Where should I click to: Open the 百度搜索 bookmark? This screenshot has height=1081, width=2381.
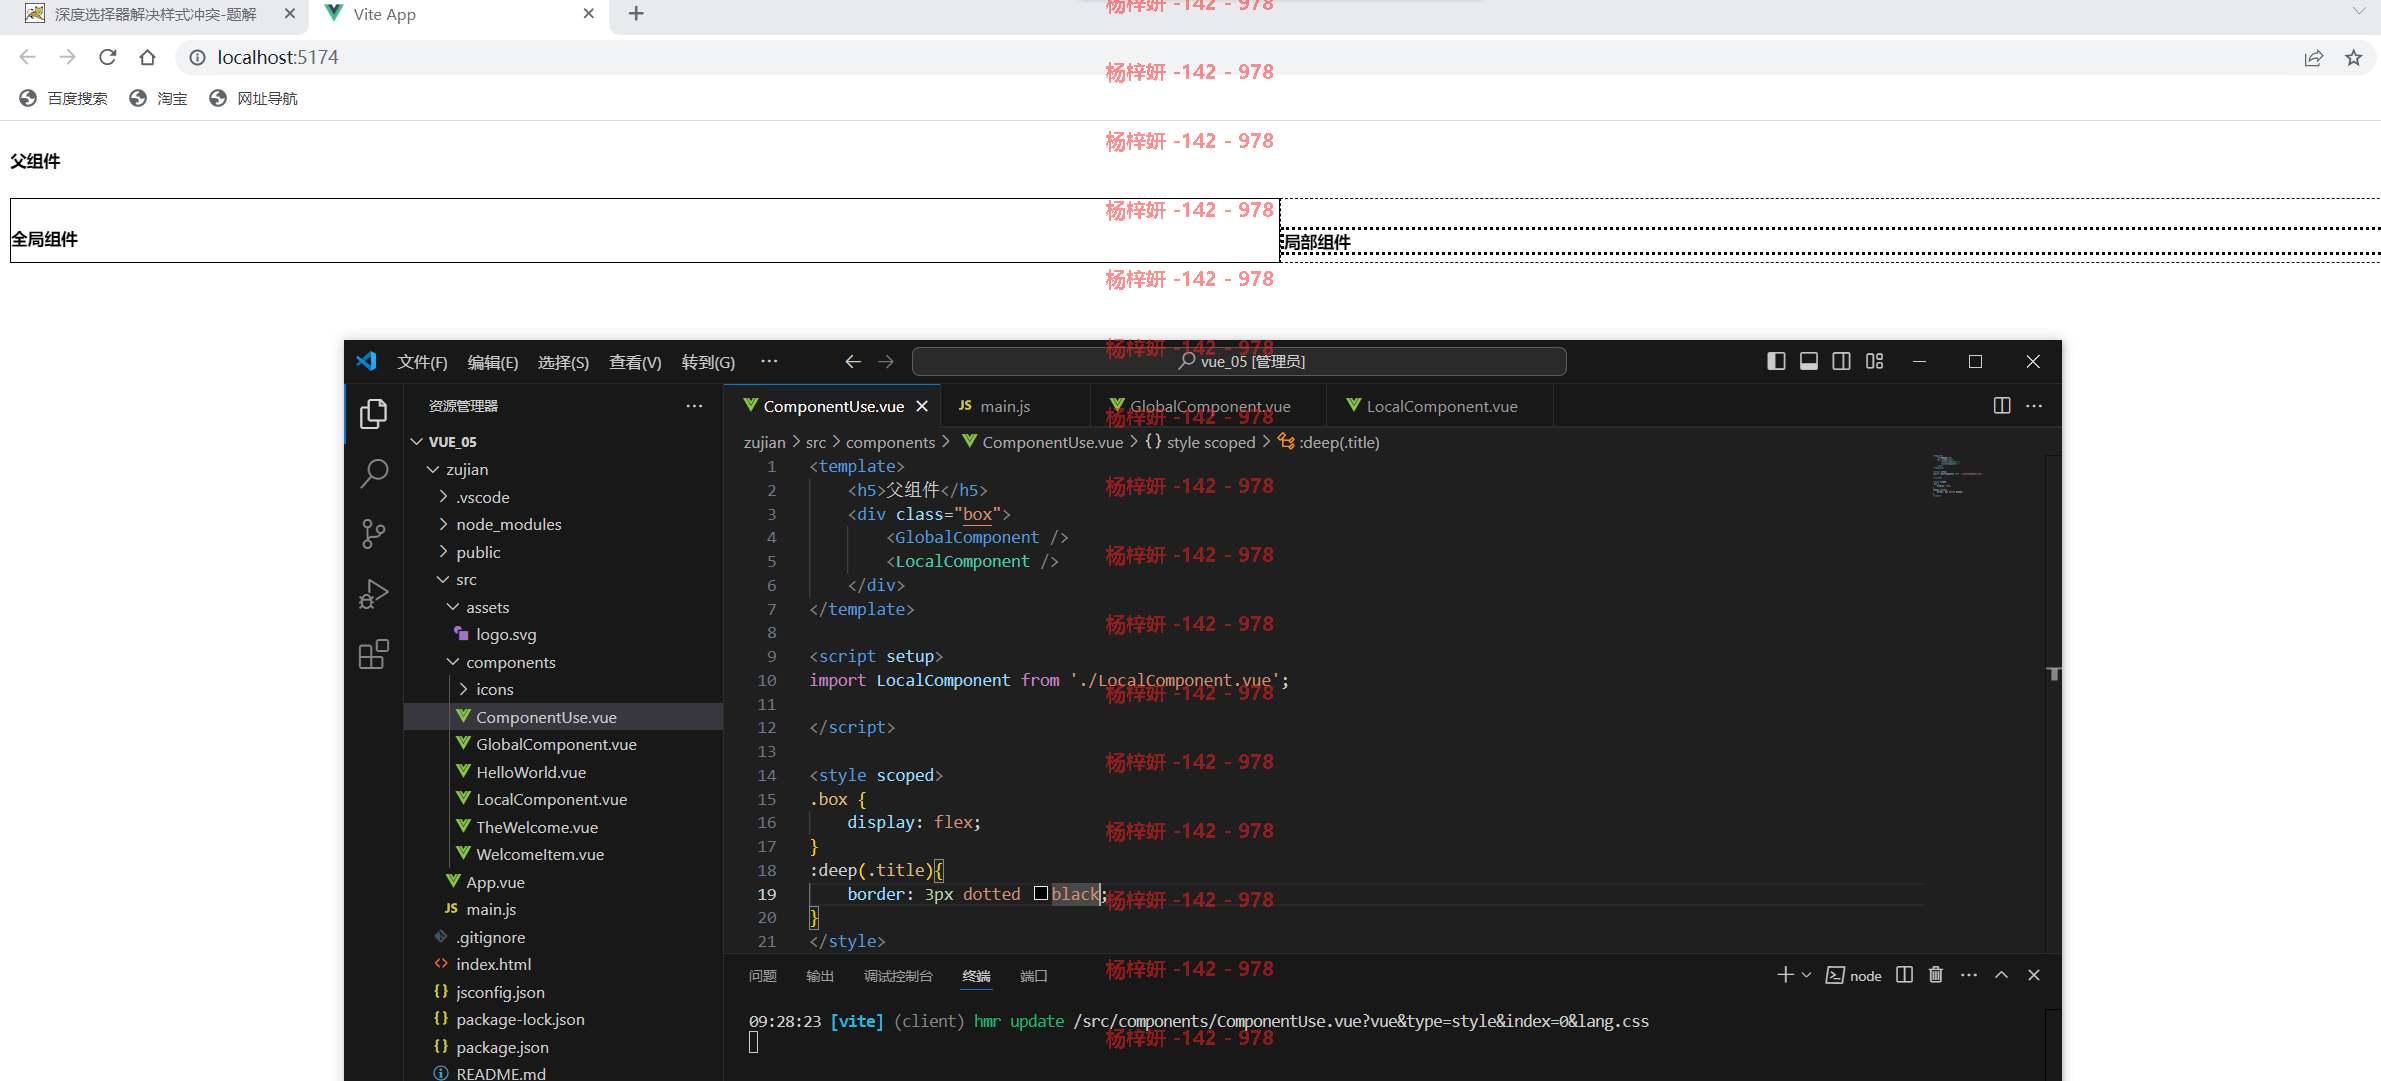pos(63,98)
